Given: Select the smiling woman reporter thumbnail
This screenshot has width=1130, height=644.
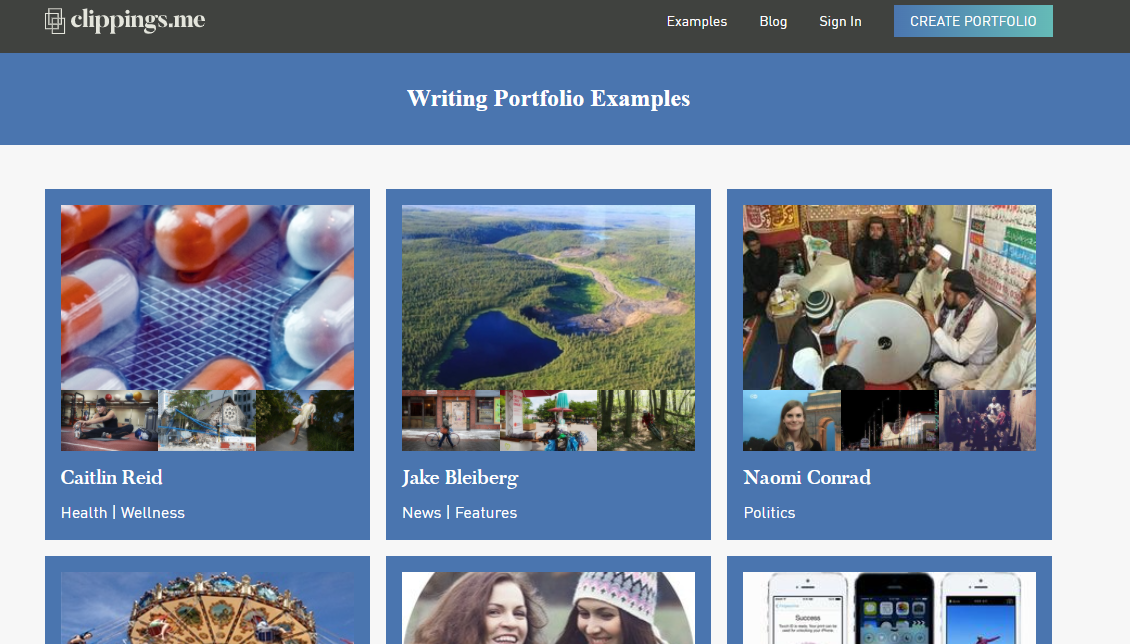Looking at the screenshot, I should click(791, 421).
